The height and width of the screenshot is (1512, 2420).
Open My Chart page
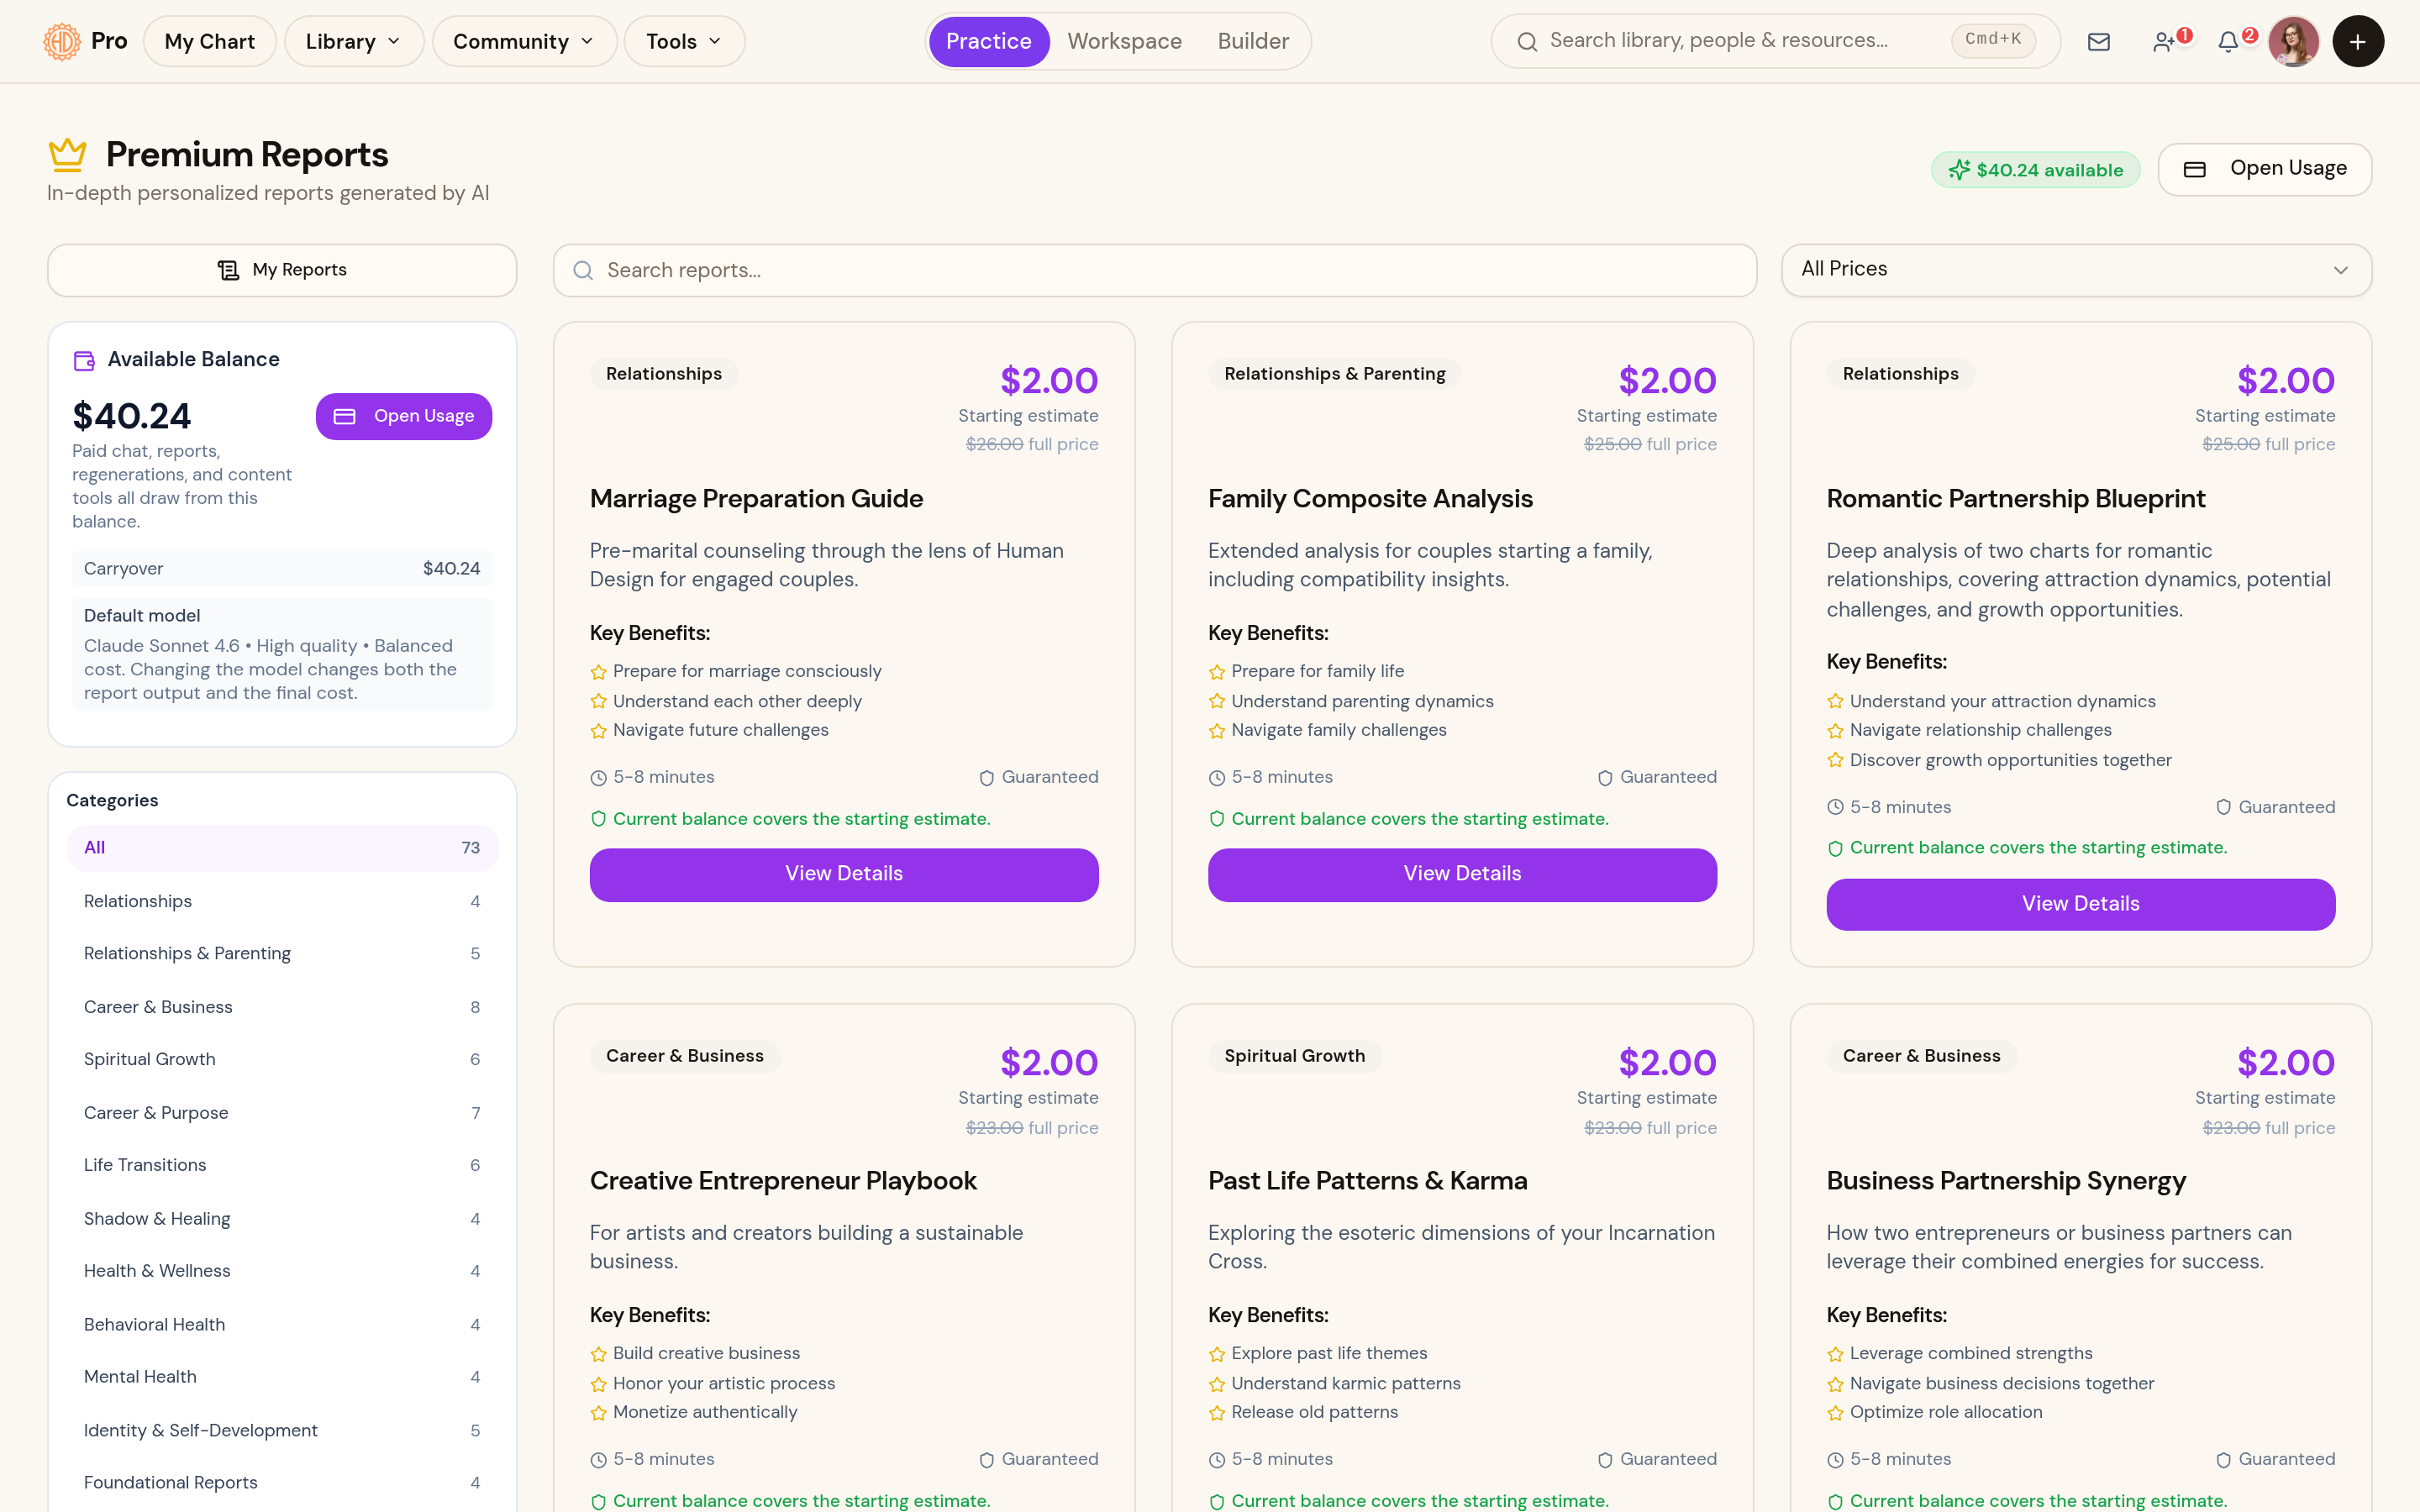[210, 41]
